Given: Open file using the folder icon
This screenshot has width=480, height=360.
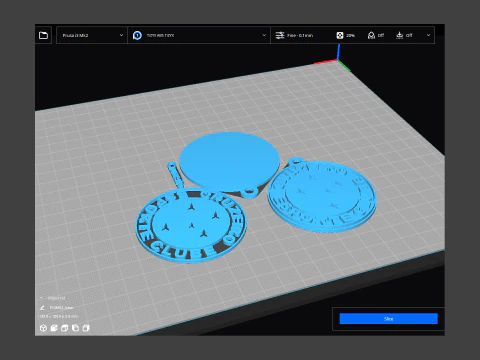Looking at the screenshot, I should coord(43,35).
